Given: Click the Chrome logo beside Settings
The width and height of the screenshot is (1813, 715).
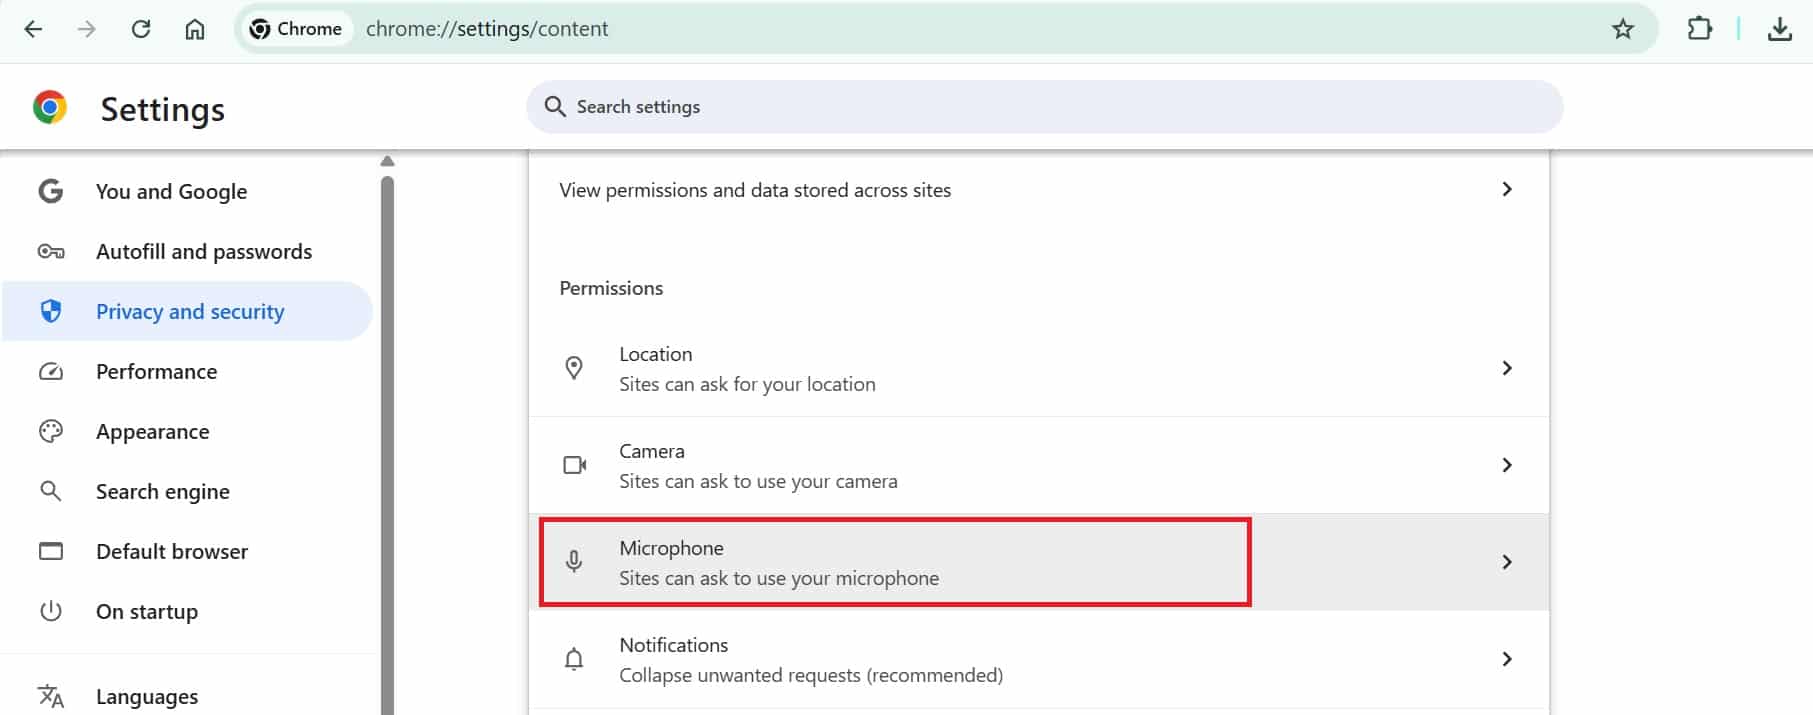Looking at the screenshot, I should [50, 107].
